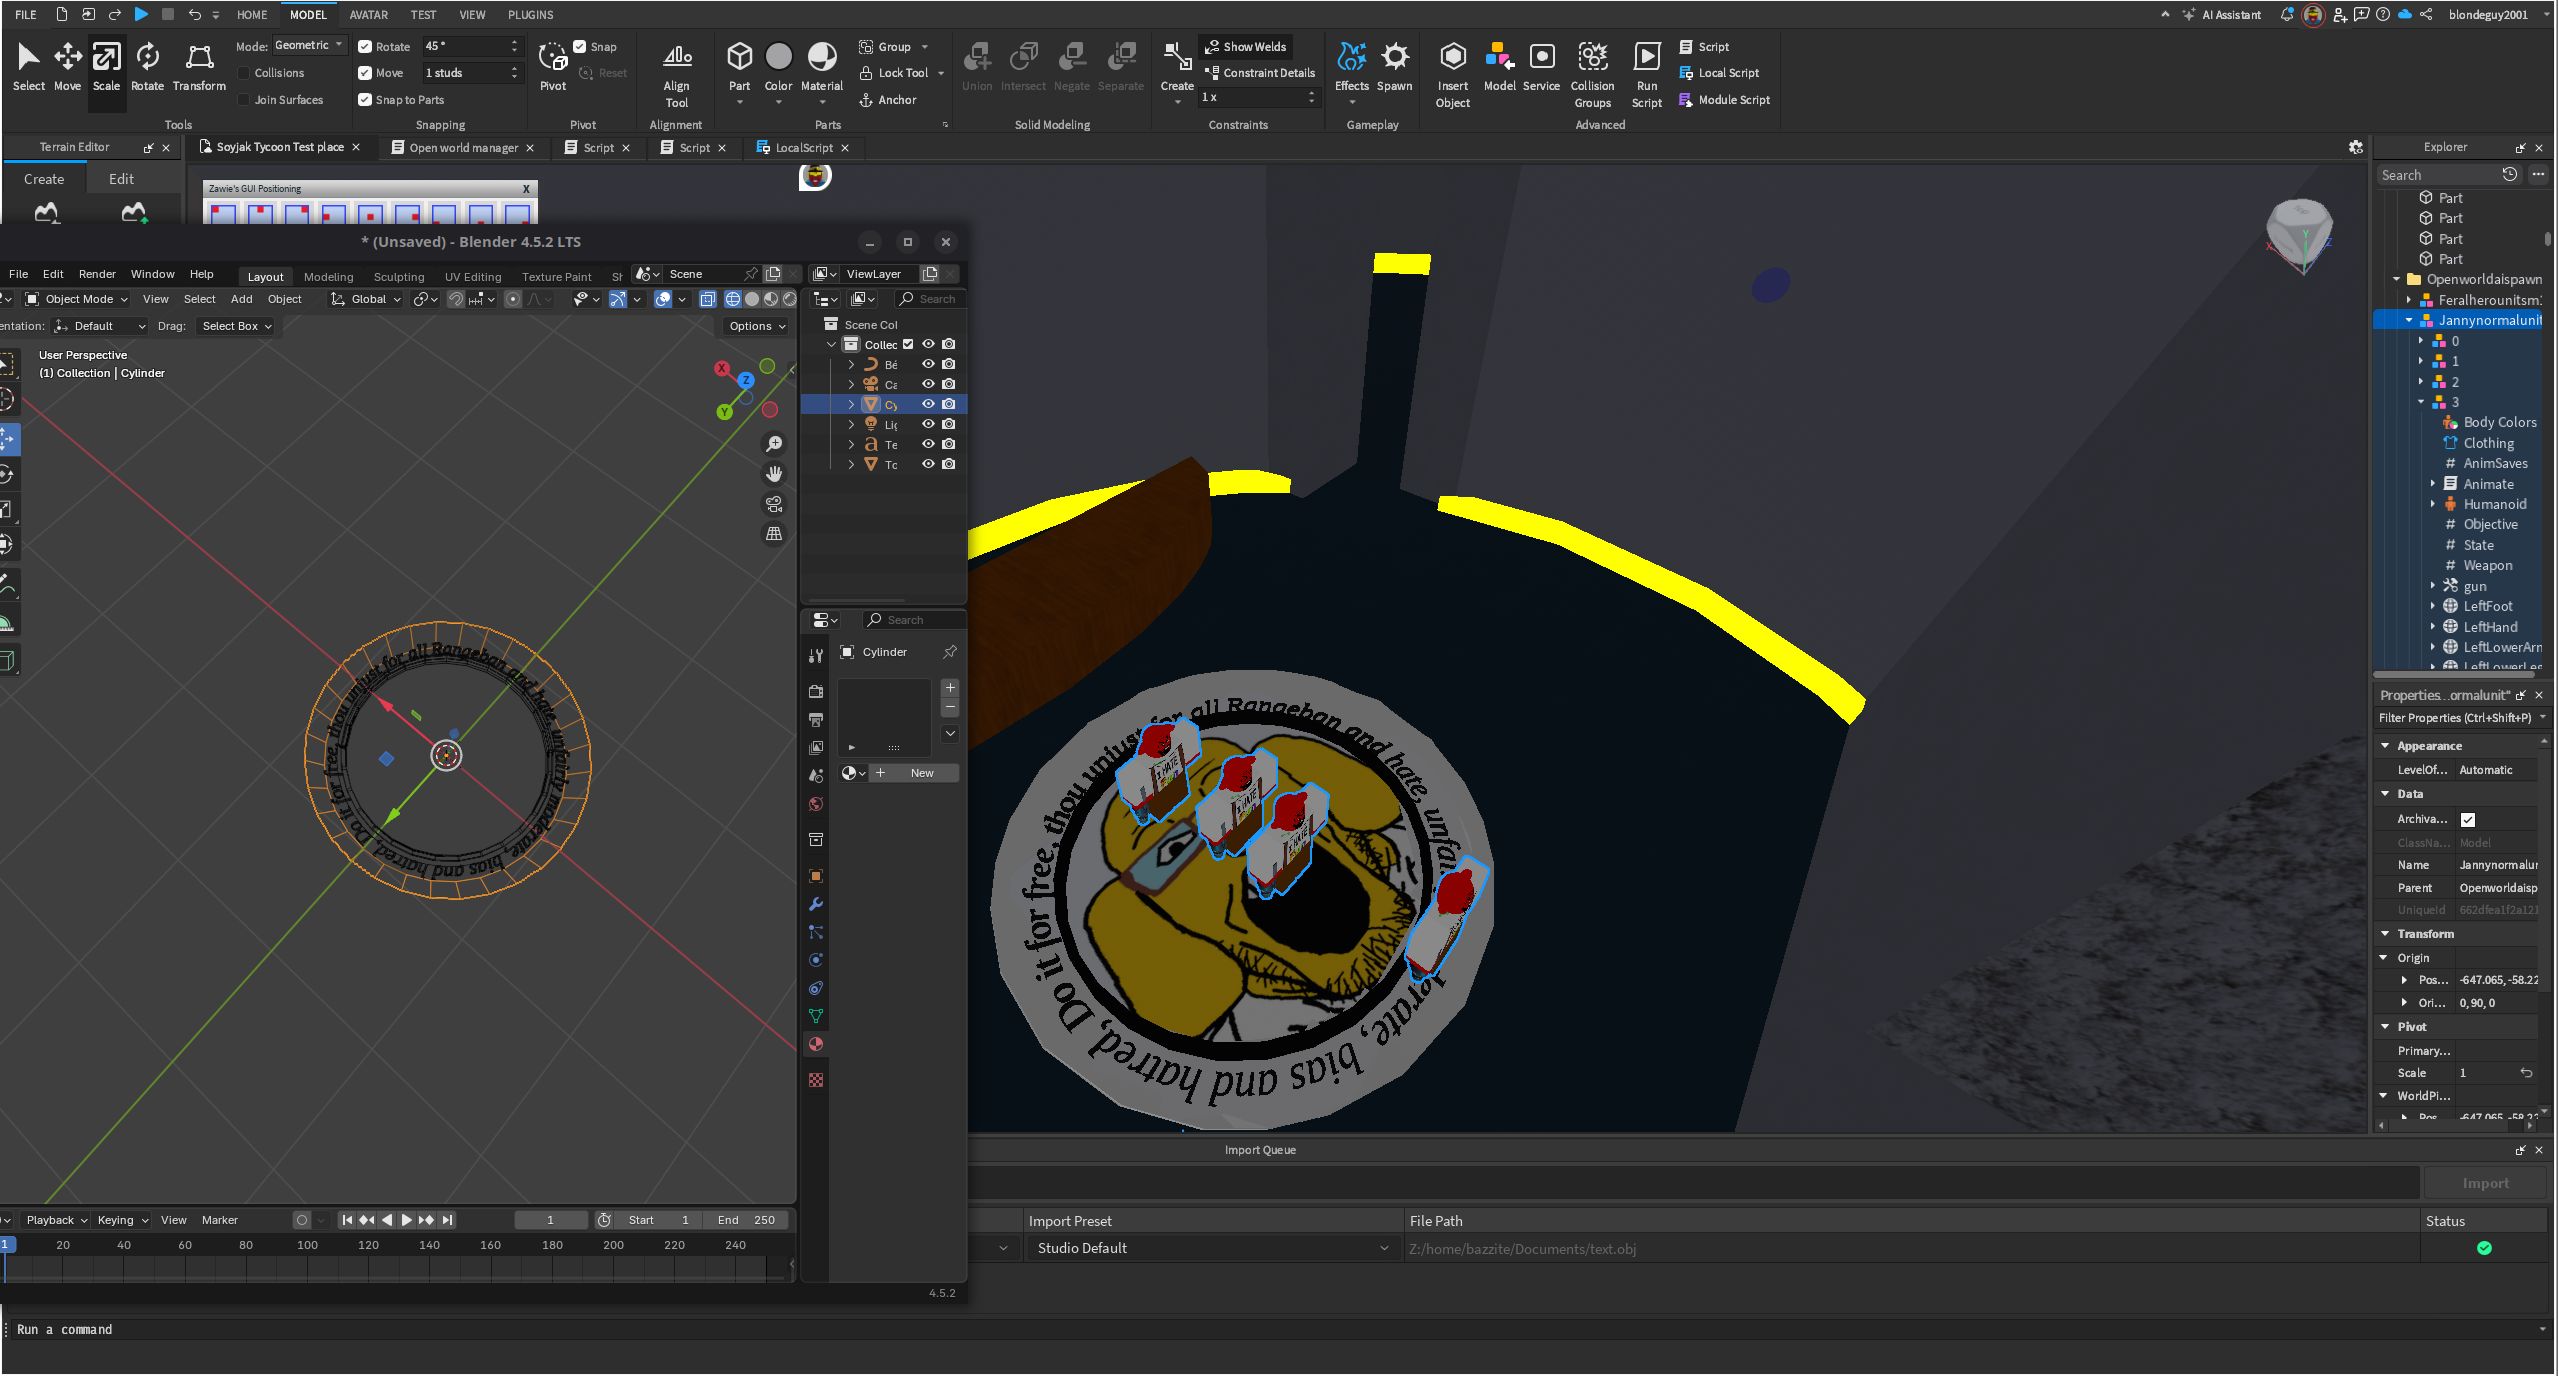Expand the Humanoid item in Explorer
Viewport: 2558px width, 1376px height.
click(2432, 505)
